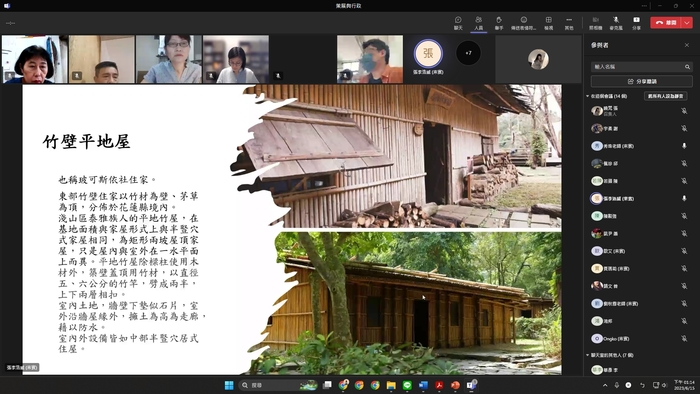The height and width of the screenshot is (394, 700).
Task: Click the mic icon on 張李浩威's row
Action: click(684, 198)
